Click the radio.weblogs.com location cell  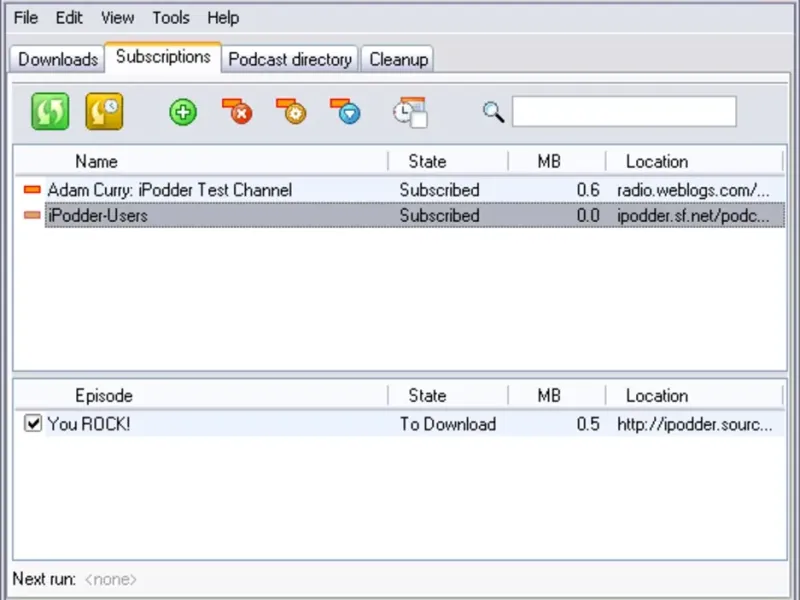[x=693, y=190]
